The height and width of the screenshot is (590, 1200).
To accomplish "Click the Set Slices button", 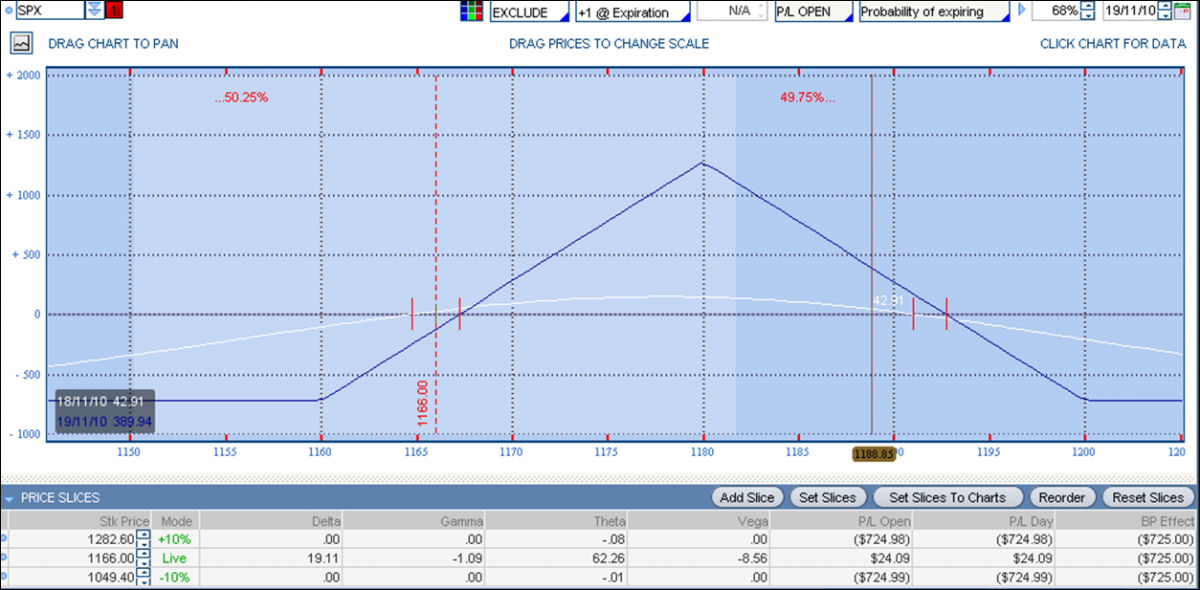I will 828,497.
